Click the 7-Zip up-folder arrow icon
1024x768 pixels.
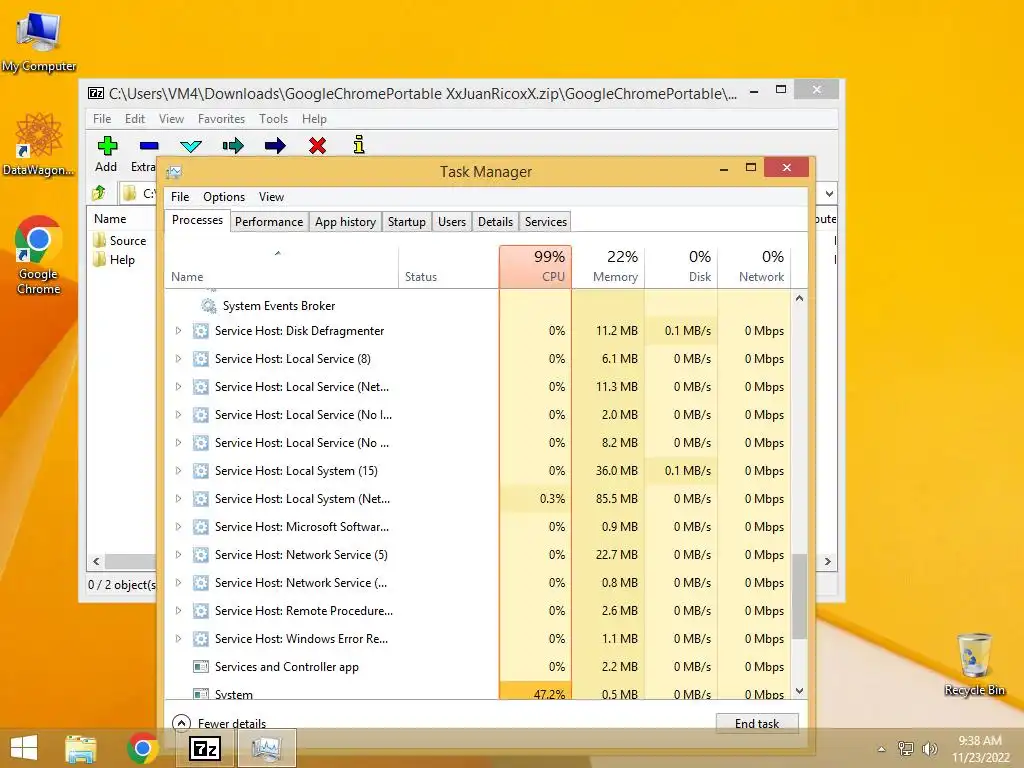tap(99, 193)
